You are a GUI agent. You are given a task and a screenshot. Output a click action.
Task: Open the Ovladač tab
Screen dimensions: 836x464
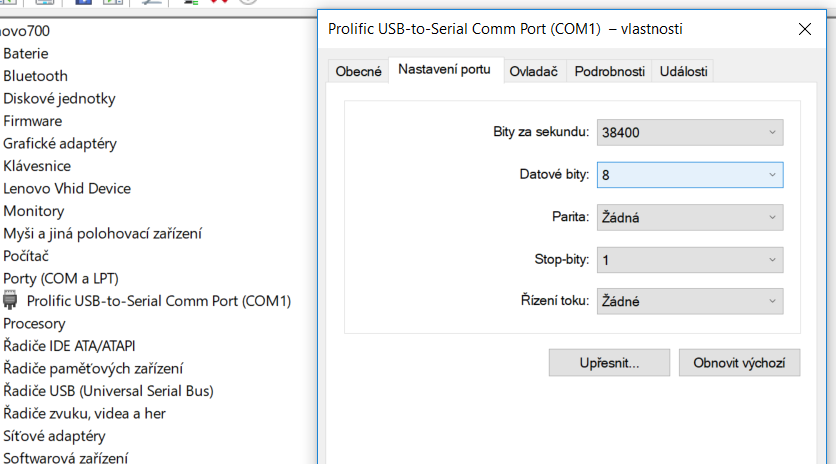[x=533, y=71]
